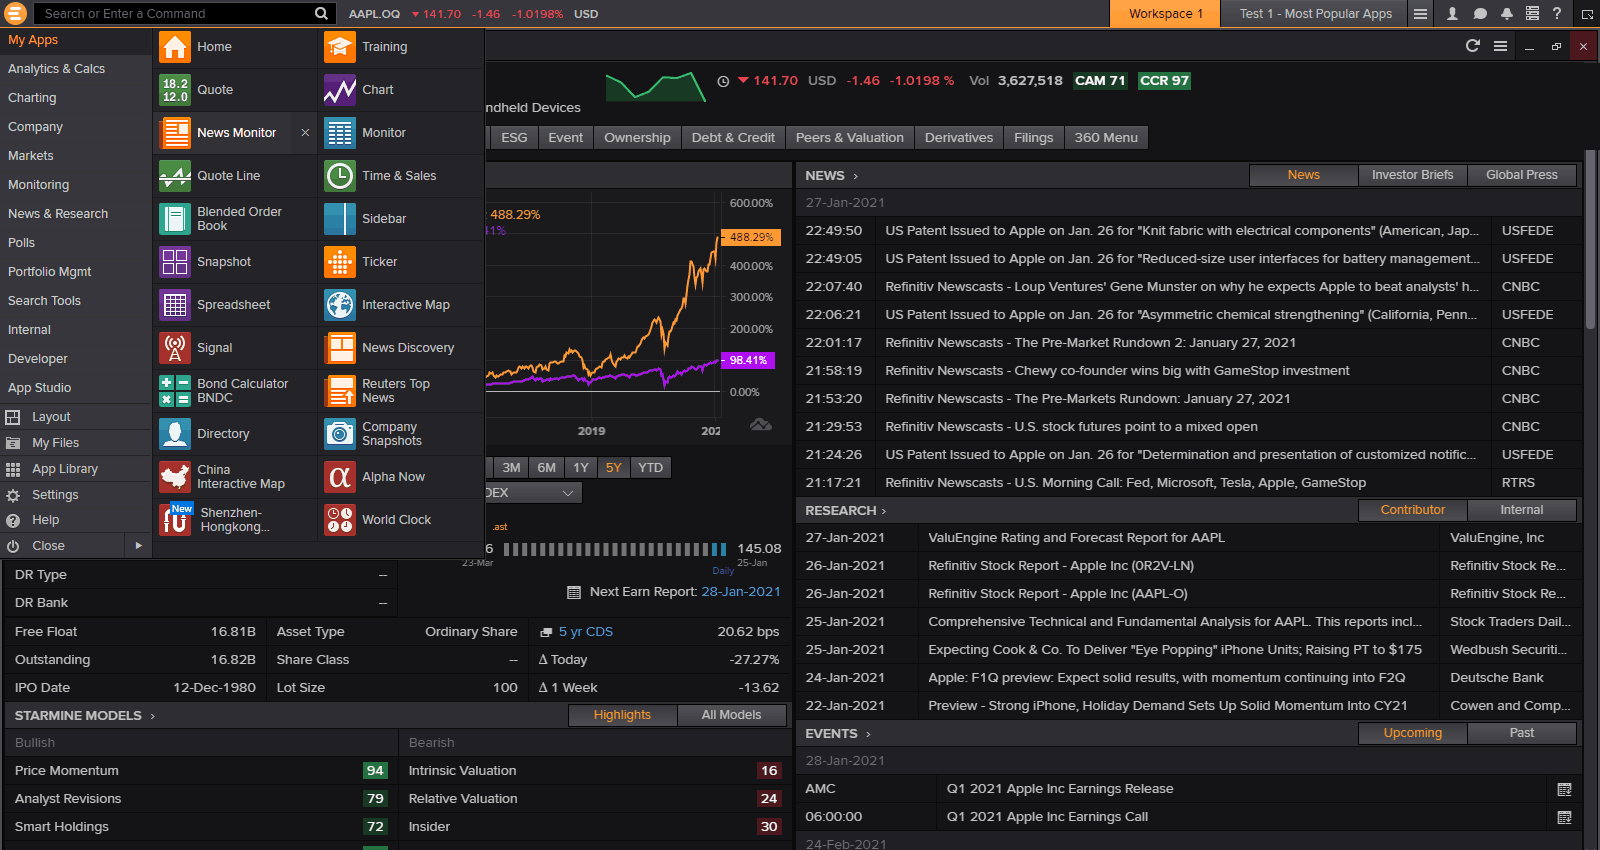Open notifications bell icon
This screenshot has width=1600, height=850.
click(1506, 14)
